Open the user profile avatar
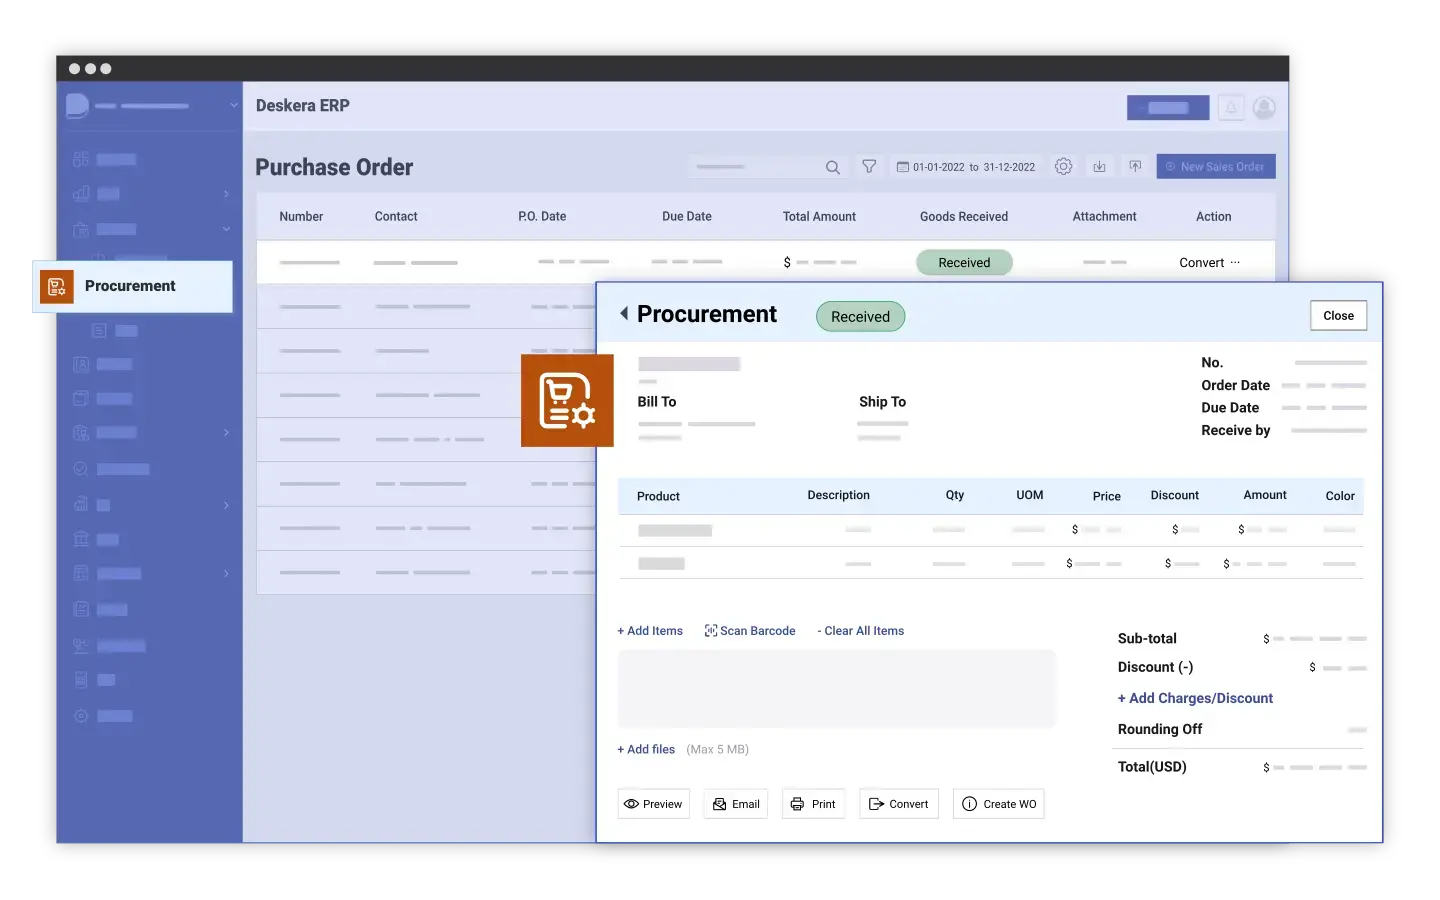 coord(1264,108)
